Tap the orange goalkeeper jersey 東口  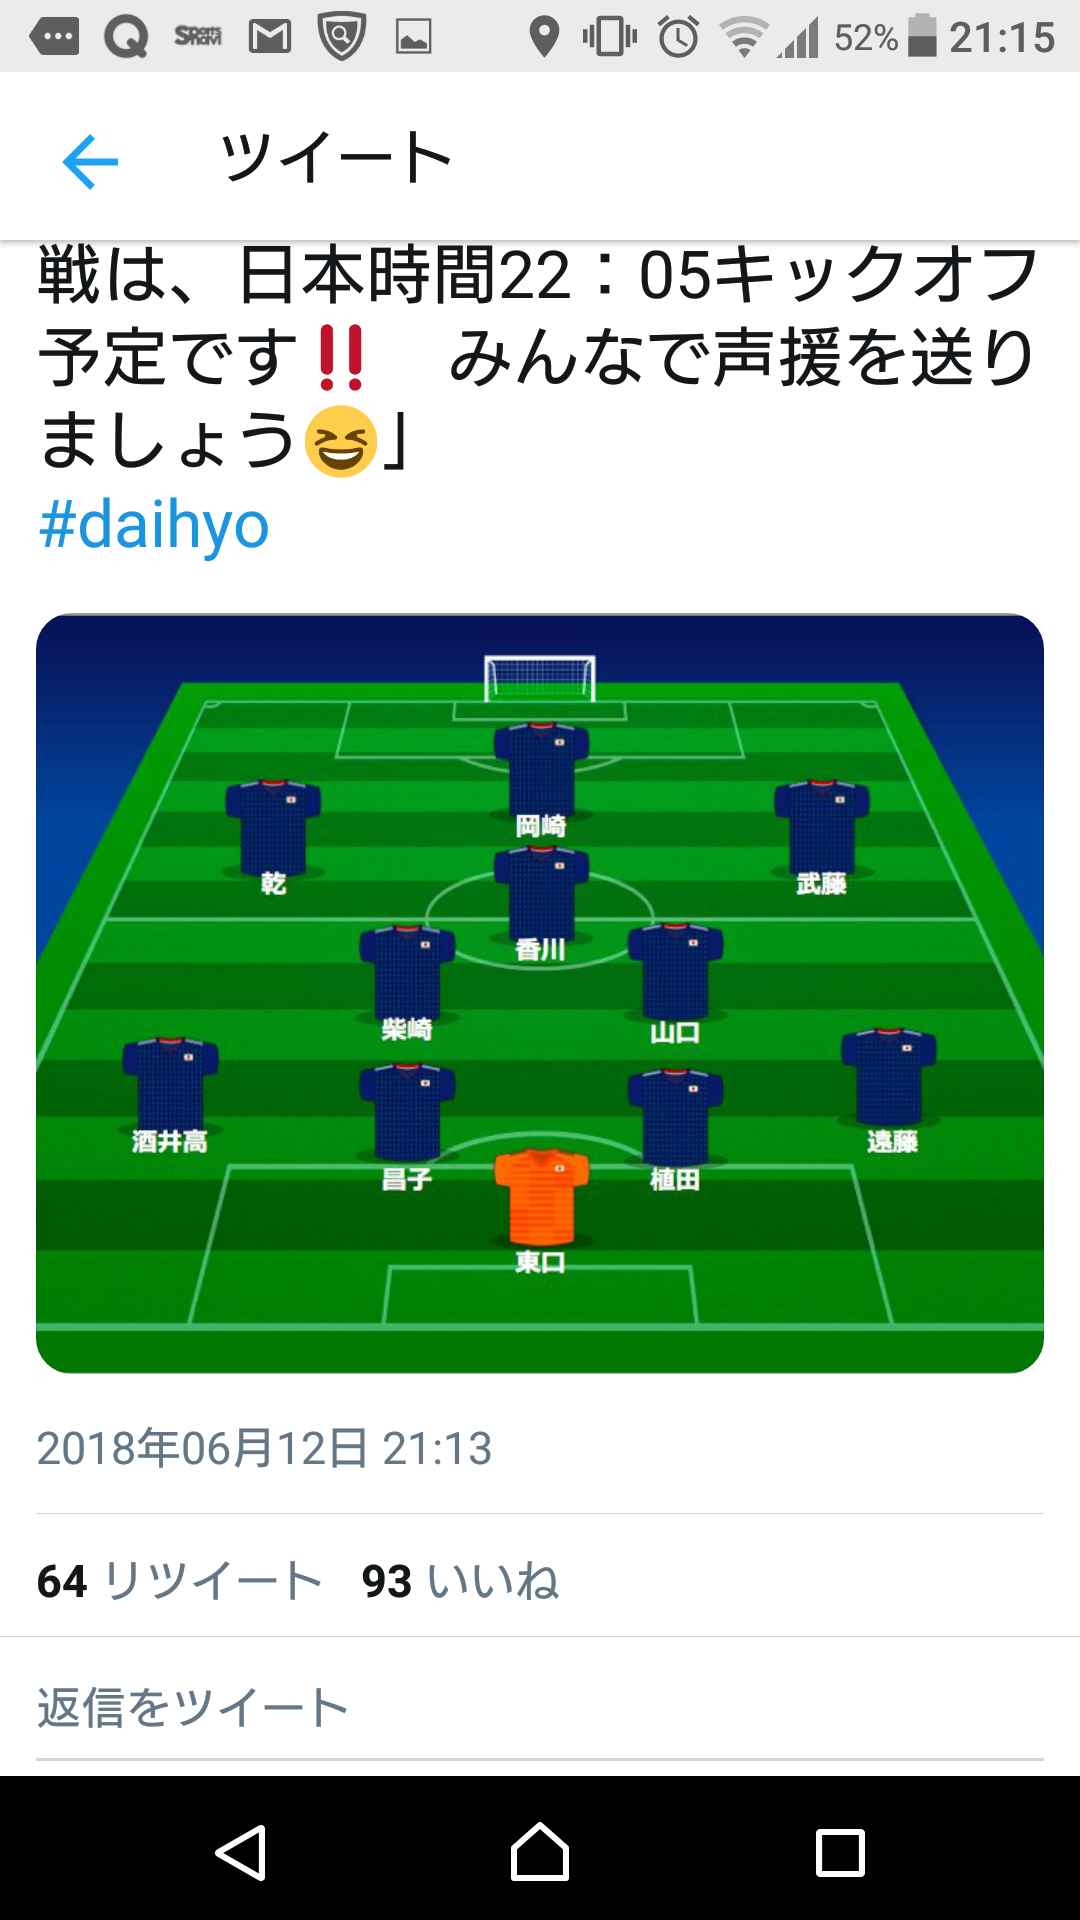tap(541, 1200)
